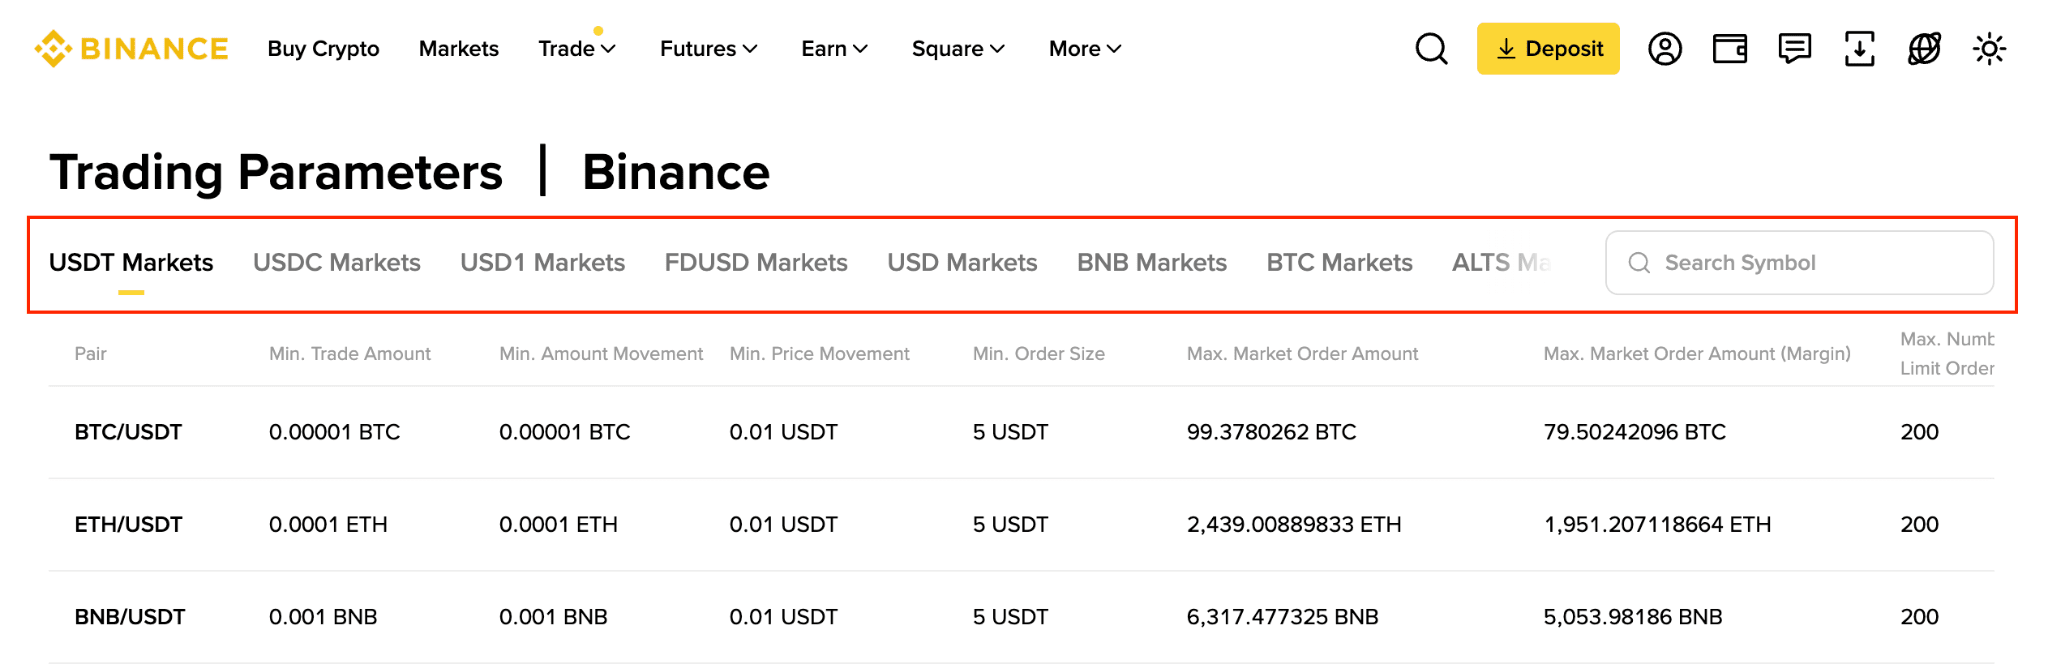This screenshot has height=668, width=2048.
Task: Open the wallet icon
Action: 1729,49
